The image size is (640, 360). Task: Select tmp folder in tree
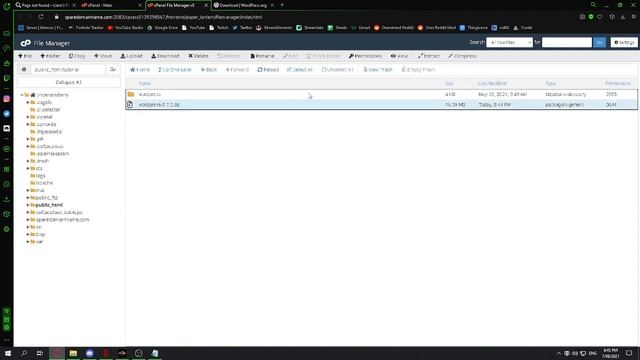pos(40,235)
